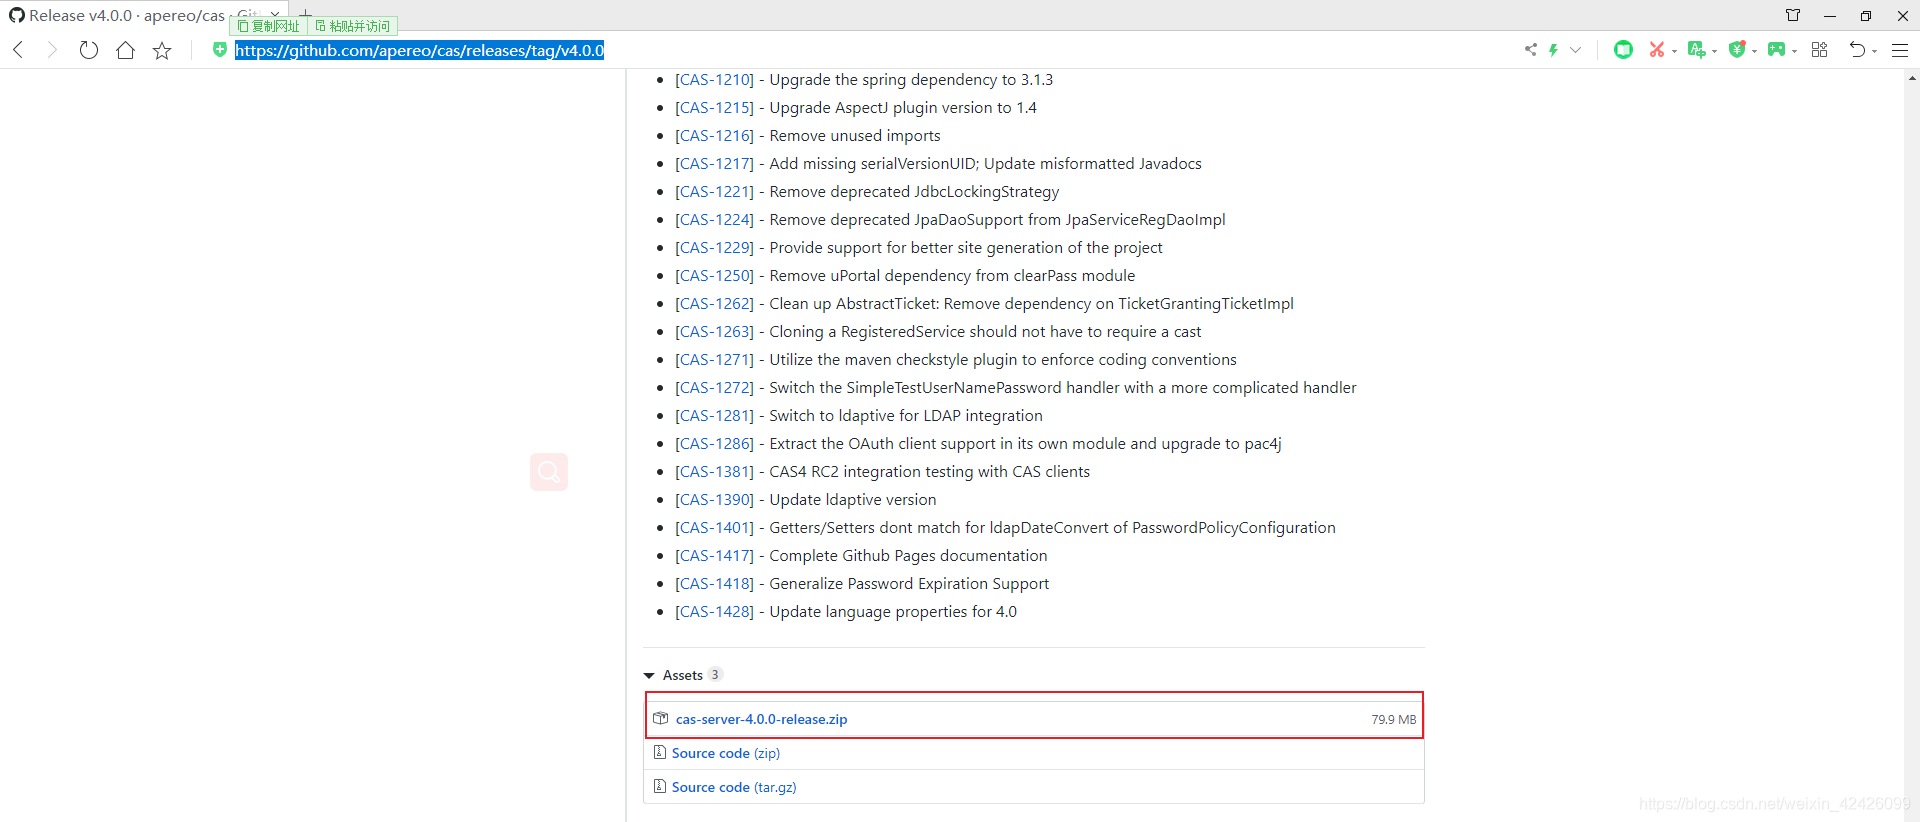Click the Assets count badge "3"
The image size is (1920, 822).
pyautogui.click(x=715, y=675)
